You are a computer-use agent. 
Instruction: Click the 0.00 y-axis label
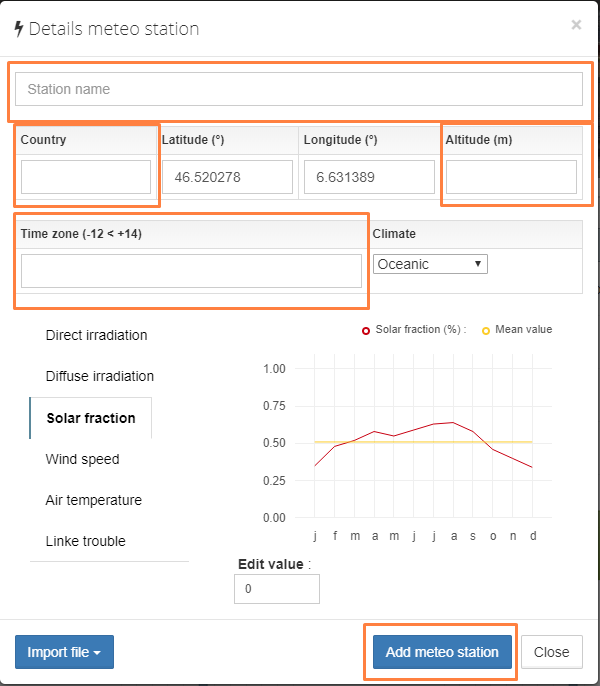coord(274,518)
